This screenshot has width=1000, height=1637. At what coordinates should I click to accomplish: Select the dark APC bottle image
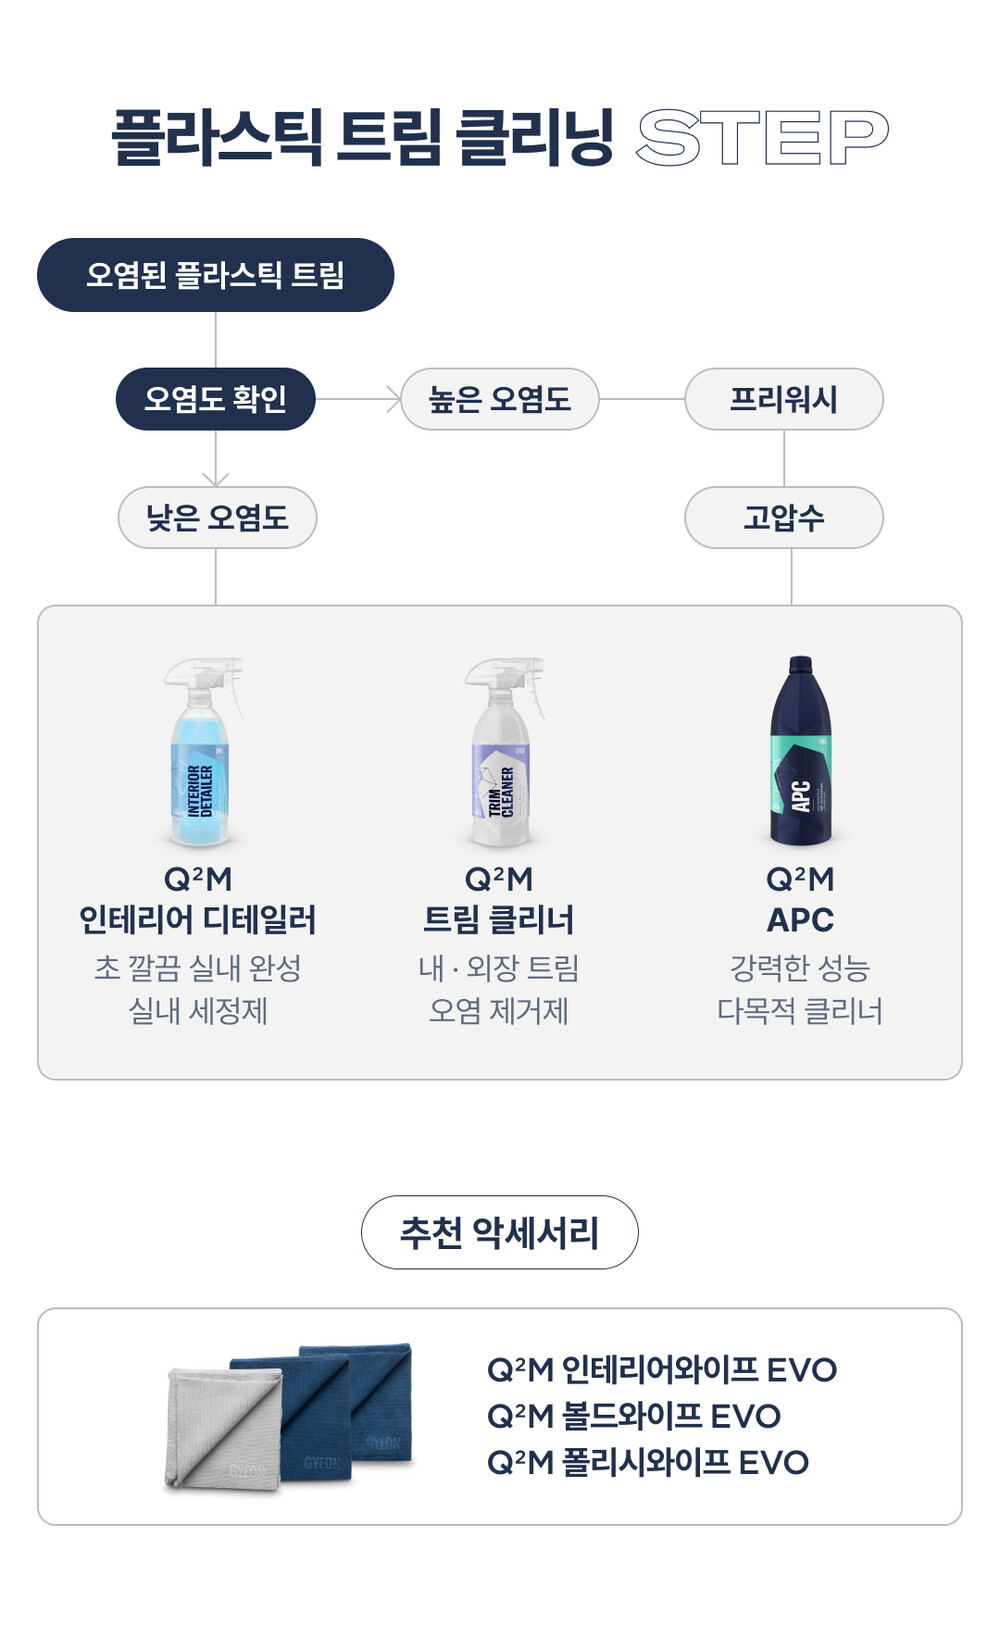[x=800, y=752]
